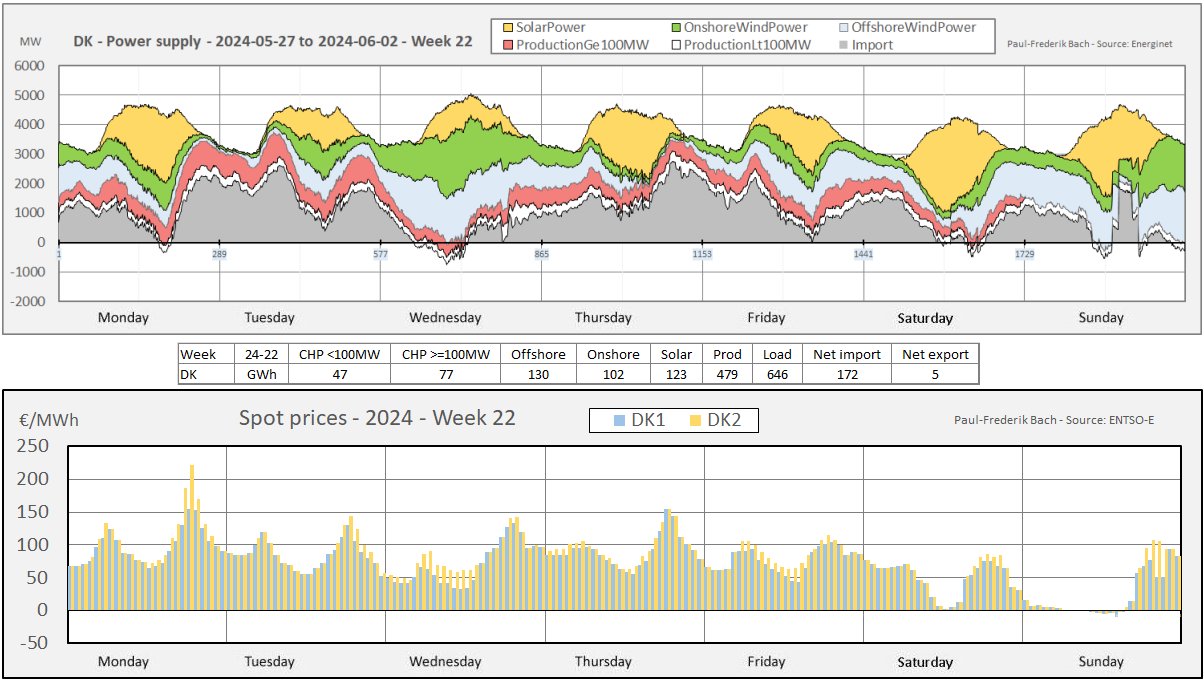Select the ProductionLt100MW legend entry
1204x680 pixels.
coord(745,44)
